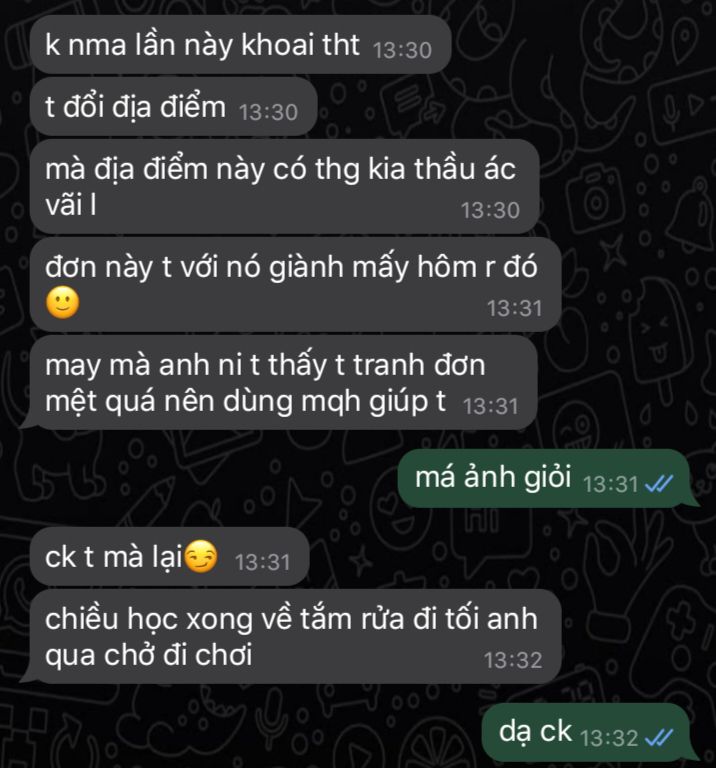Tap the message about 'thg kia thầu ác'
This screenshot has width=716, height=768.
pos(285,186)
